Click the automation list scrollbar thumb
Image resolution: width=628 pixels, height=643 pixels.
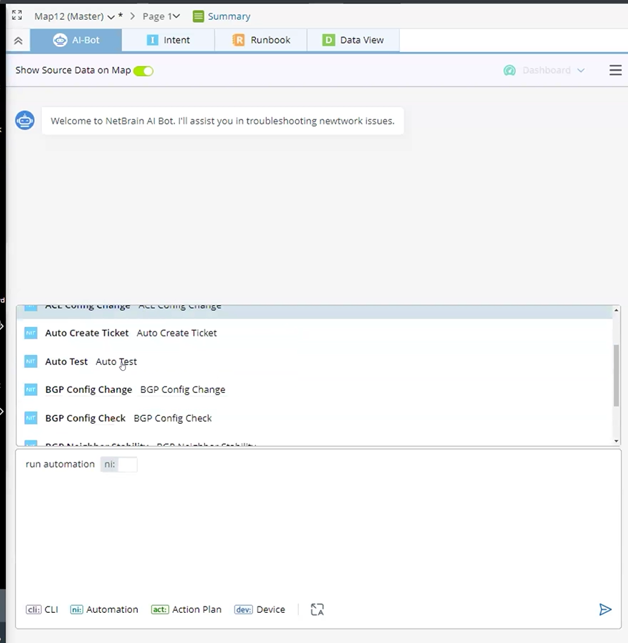(x=616, y=376)
